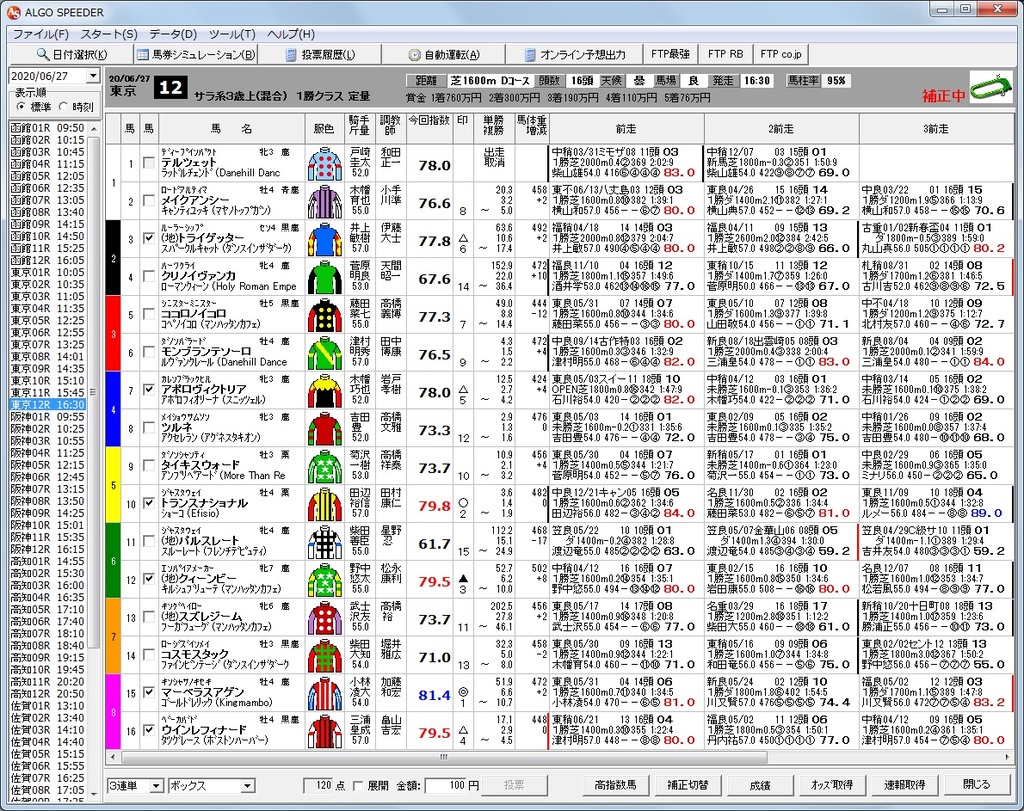
Task: Open the ボックス bet method dropdown
Action: 248,786
